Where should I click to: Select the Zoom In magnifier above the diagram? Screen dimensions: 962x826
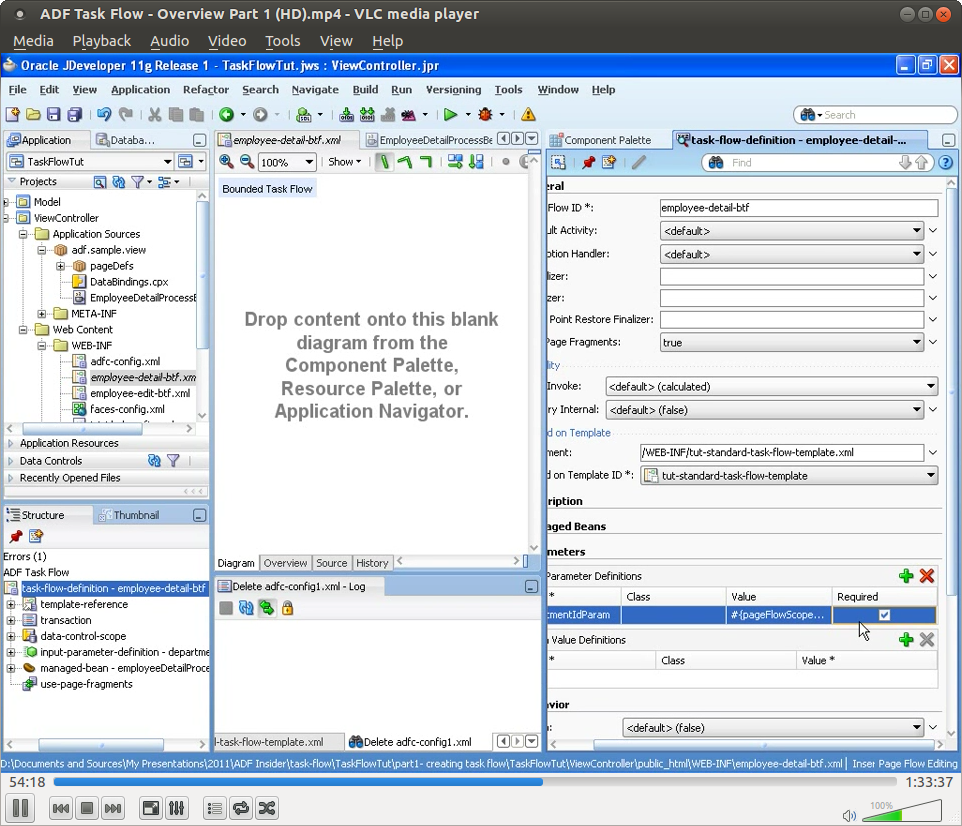(226, 161)
